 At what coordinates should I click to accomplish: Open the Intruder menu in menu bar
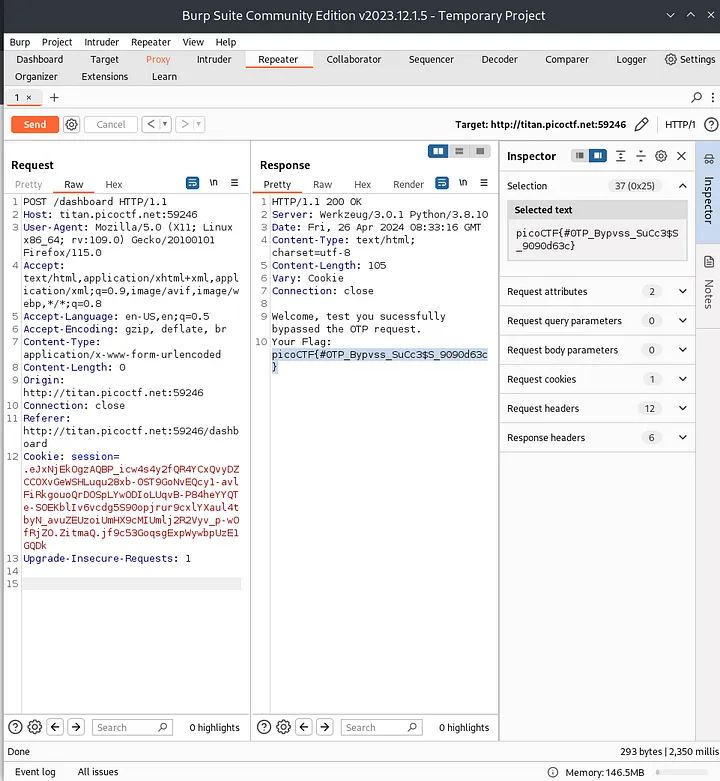pos(102,42)
